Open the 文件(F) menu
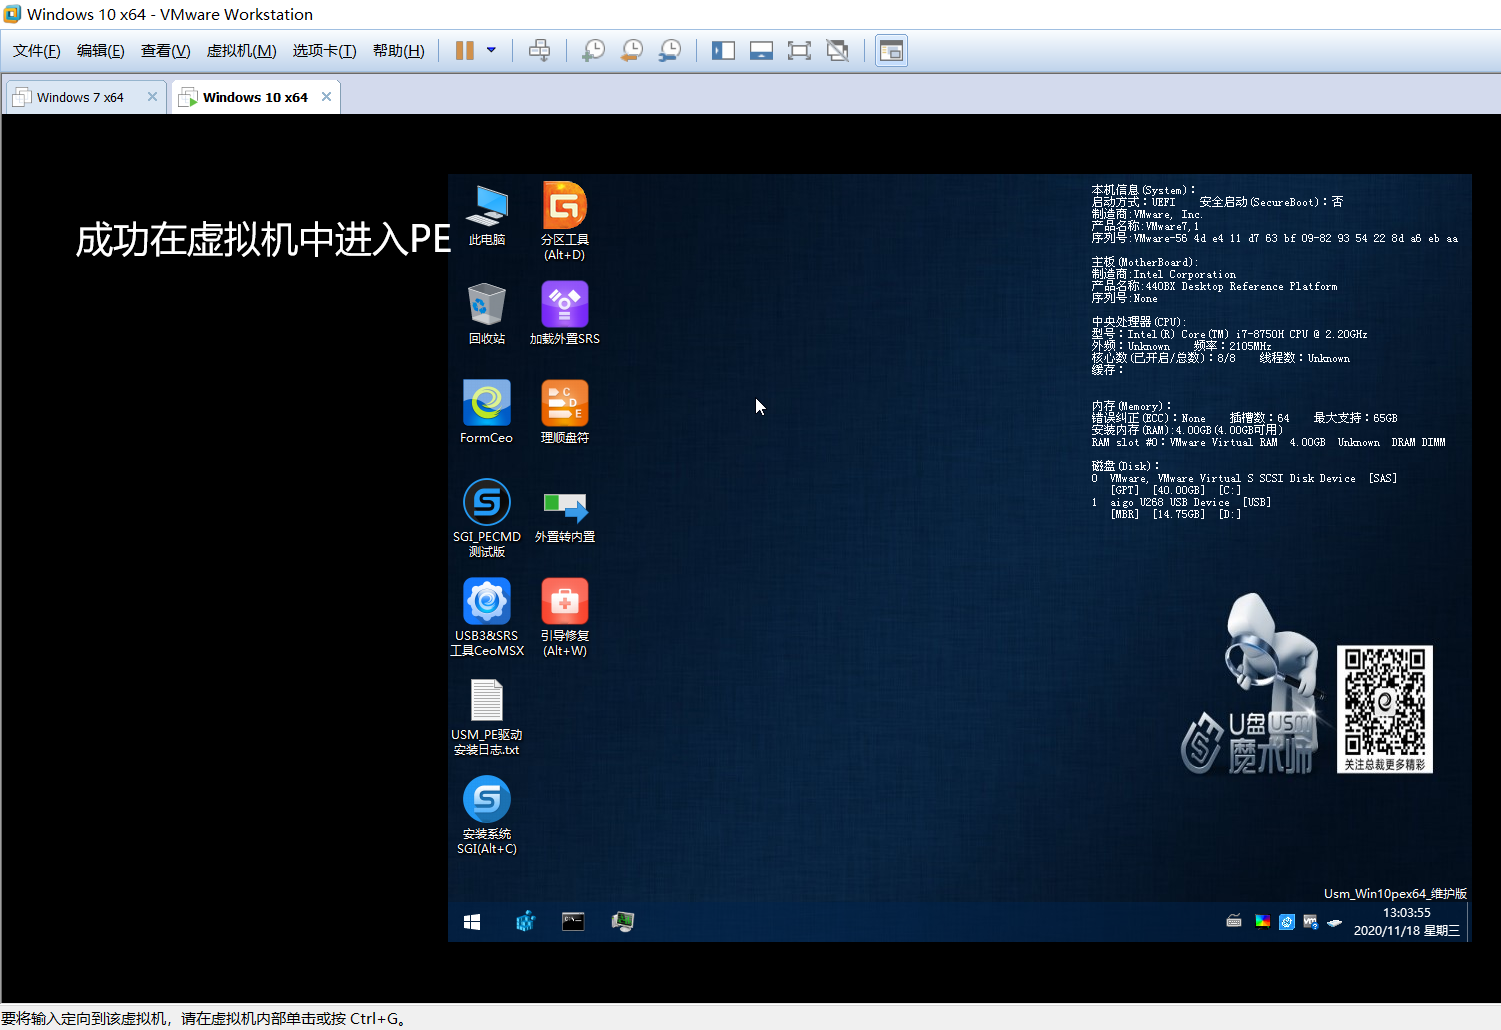1501x1030 pixels. 37,51
